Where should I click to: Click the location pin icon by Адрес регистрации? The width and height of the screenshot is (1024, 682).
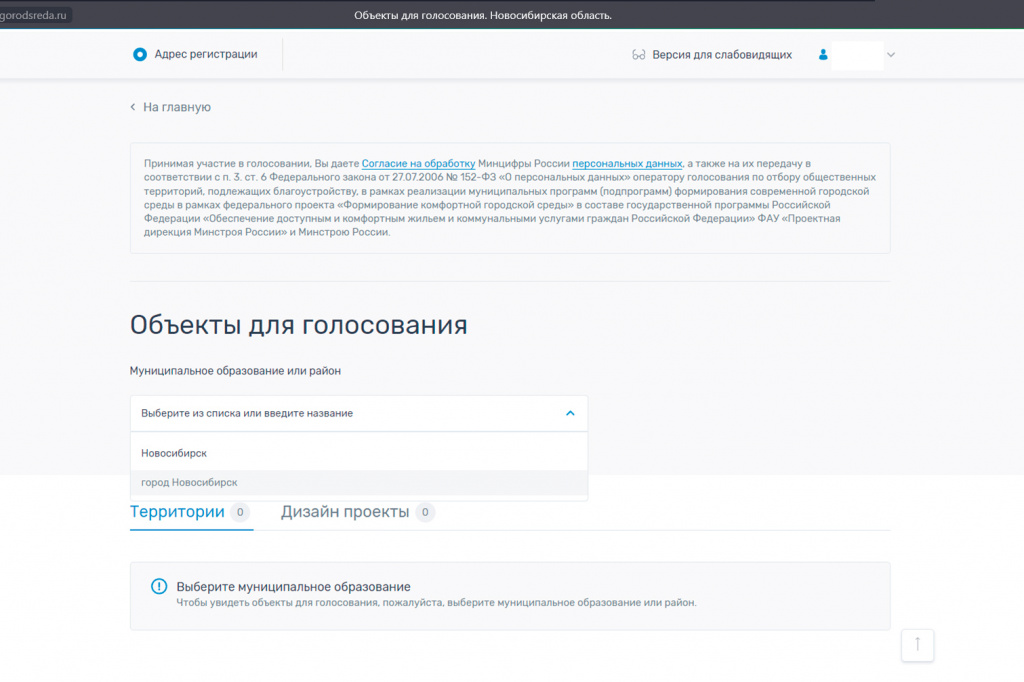pyautogui.click(x=140, y=55)
